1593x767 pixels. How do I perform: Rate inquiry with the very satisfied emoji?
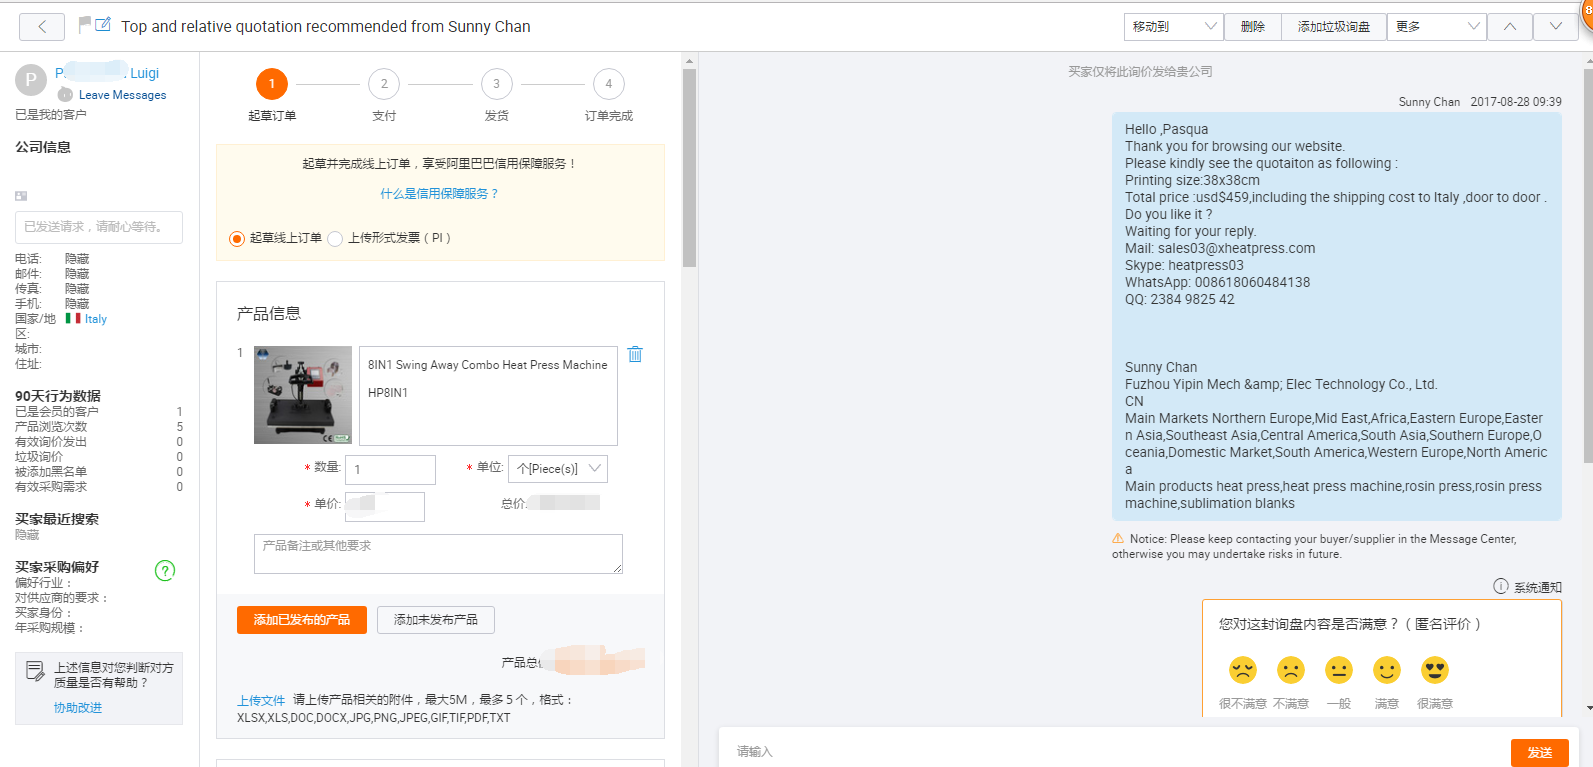[1435, 670]
